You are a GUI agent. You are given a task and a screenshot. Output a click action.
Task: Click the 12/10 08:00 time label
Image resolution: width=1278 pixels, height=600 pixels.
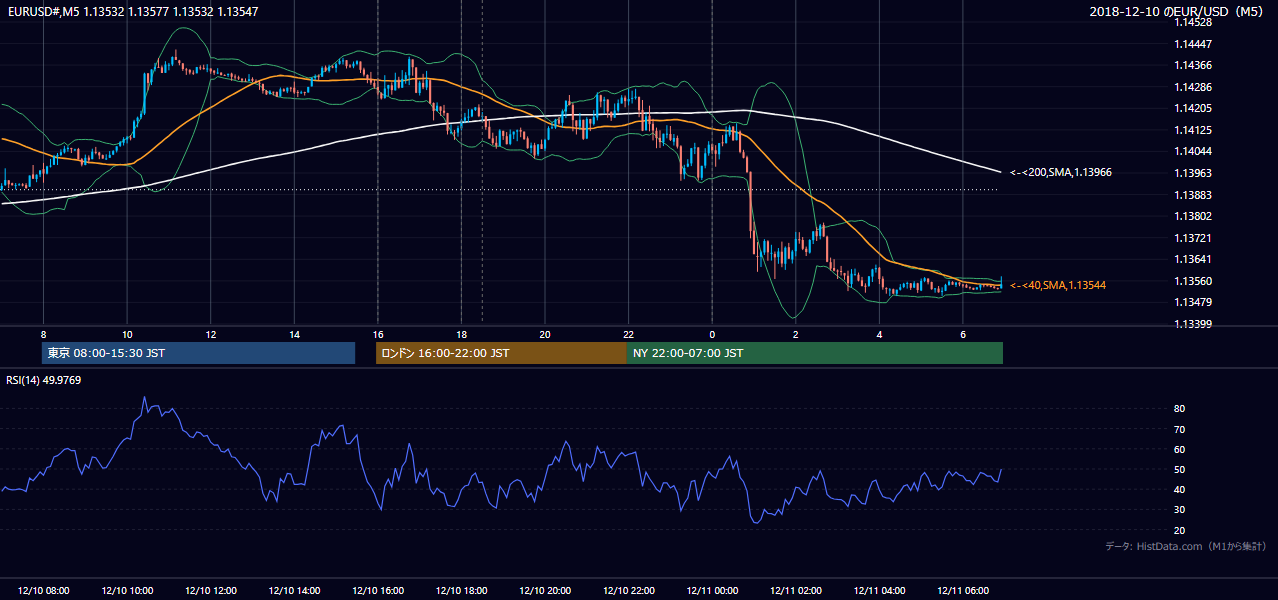click(44, 591)
